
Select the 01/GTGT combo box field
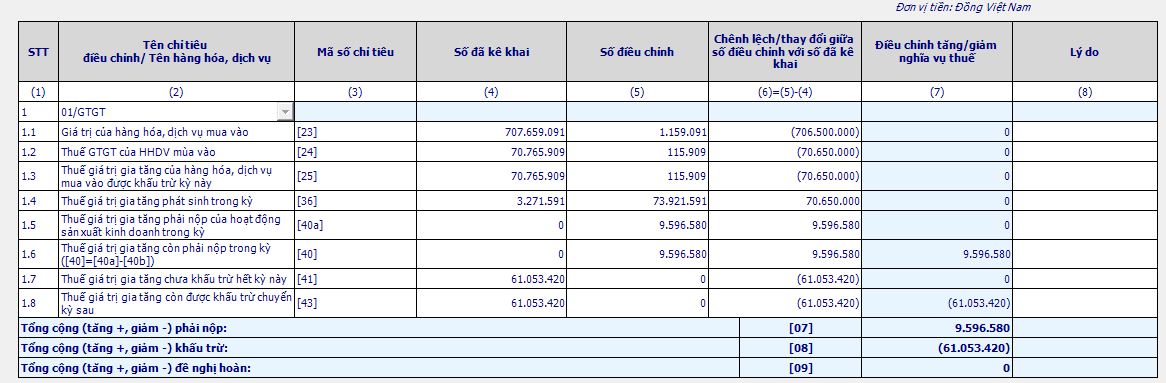point(176,112)
